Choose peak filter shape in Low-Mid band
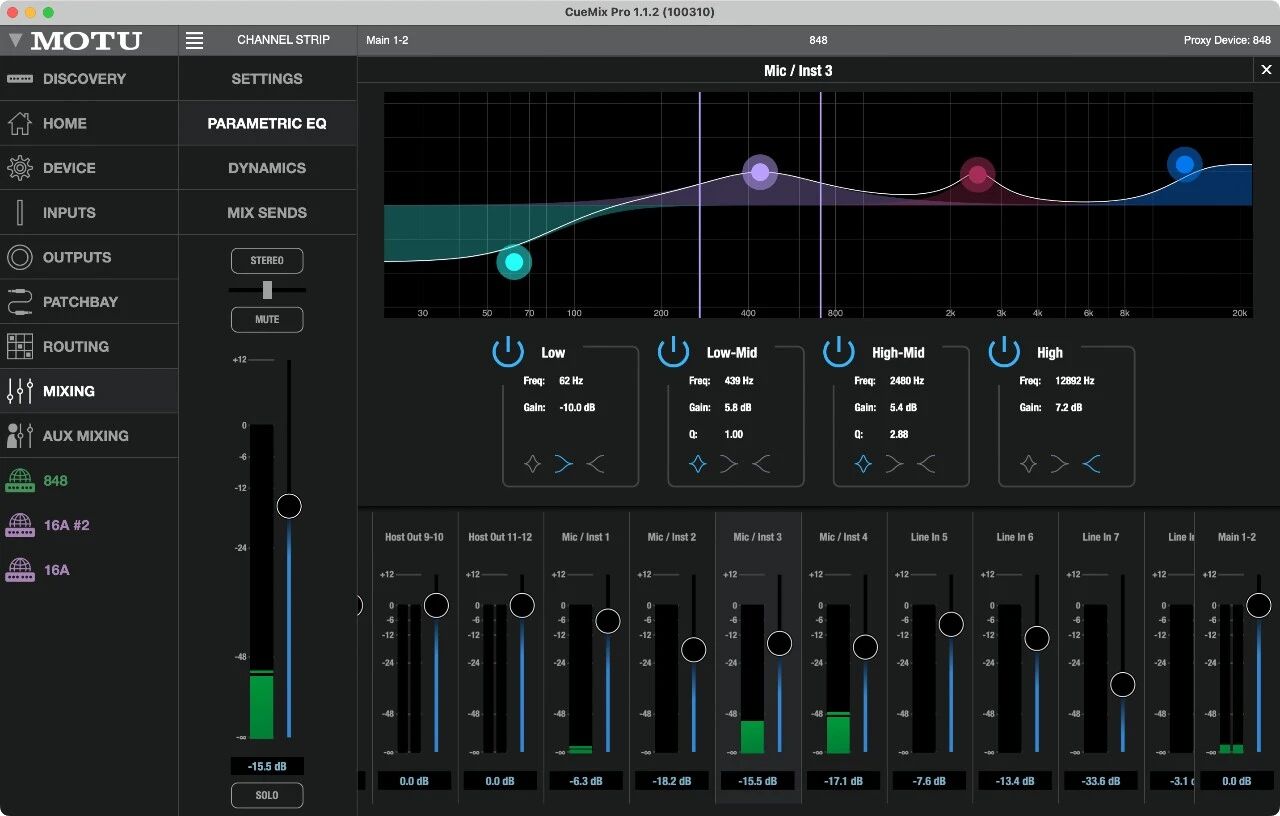The width and height of the screenshot is (1280, 816). 698,464
